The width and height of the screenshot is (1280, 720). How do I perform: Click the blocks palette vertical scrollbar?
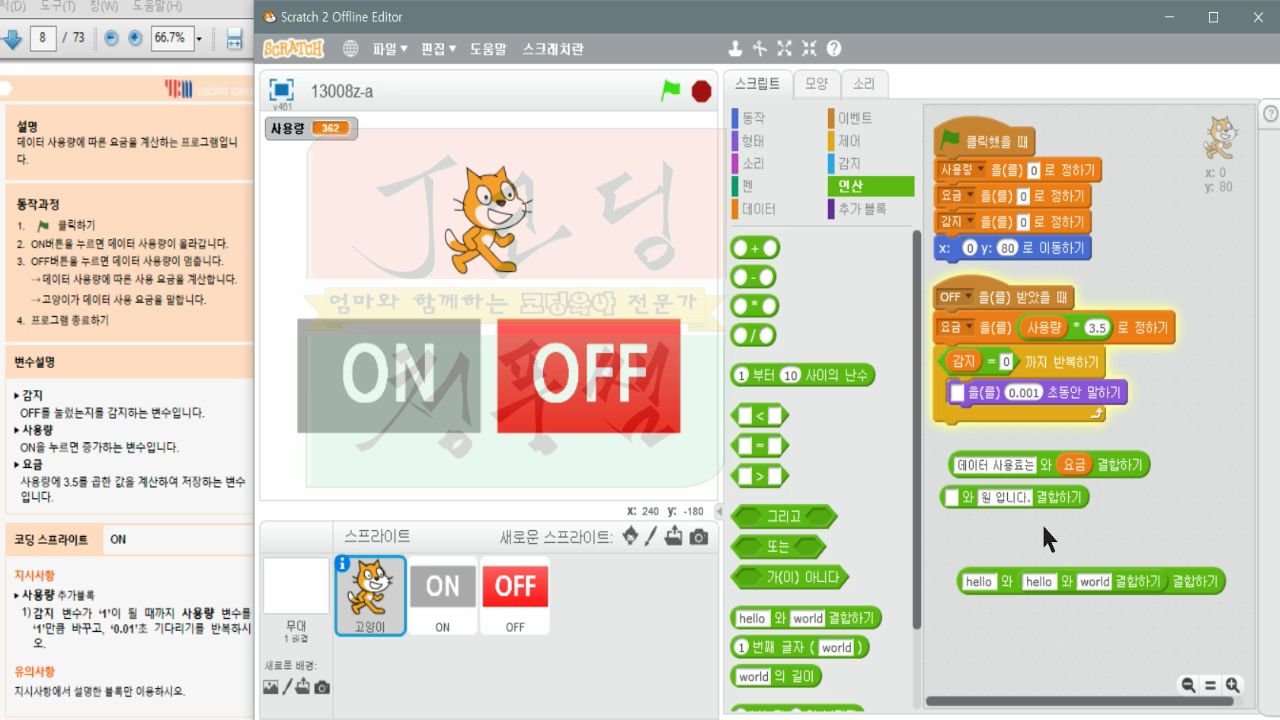click(917, 430)
